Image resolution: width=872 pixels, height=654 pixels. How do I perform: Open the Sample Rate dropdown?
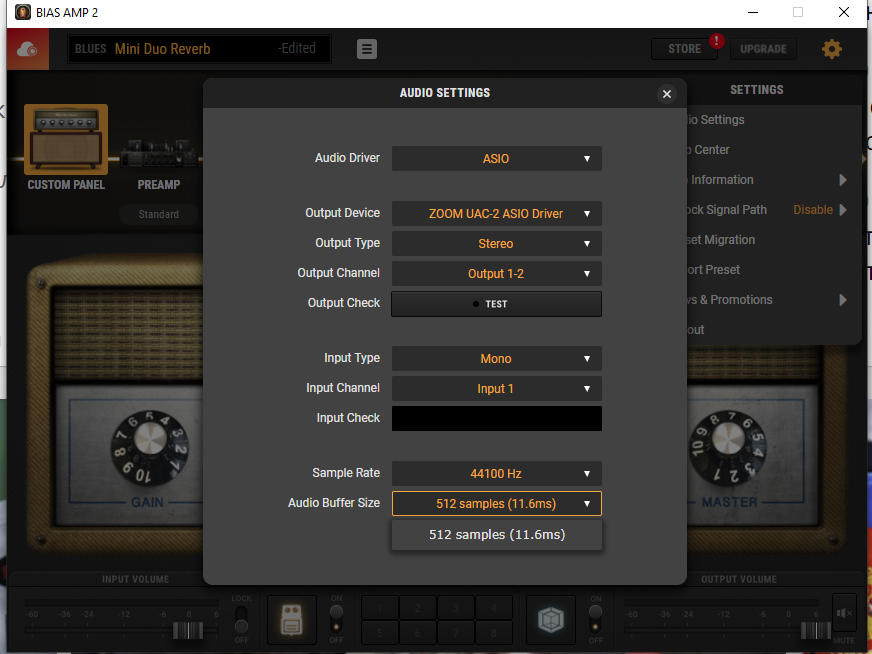tap(497, 474)
